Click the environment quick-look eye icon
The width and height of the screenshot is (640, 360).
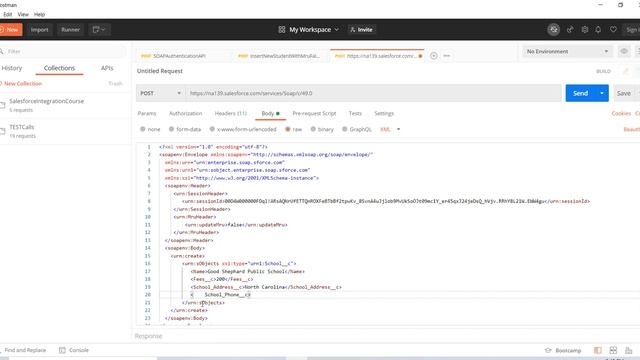pos(624,51)
